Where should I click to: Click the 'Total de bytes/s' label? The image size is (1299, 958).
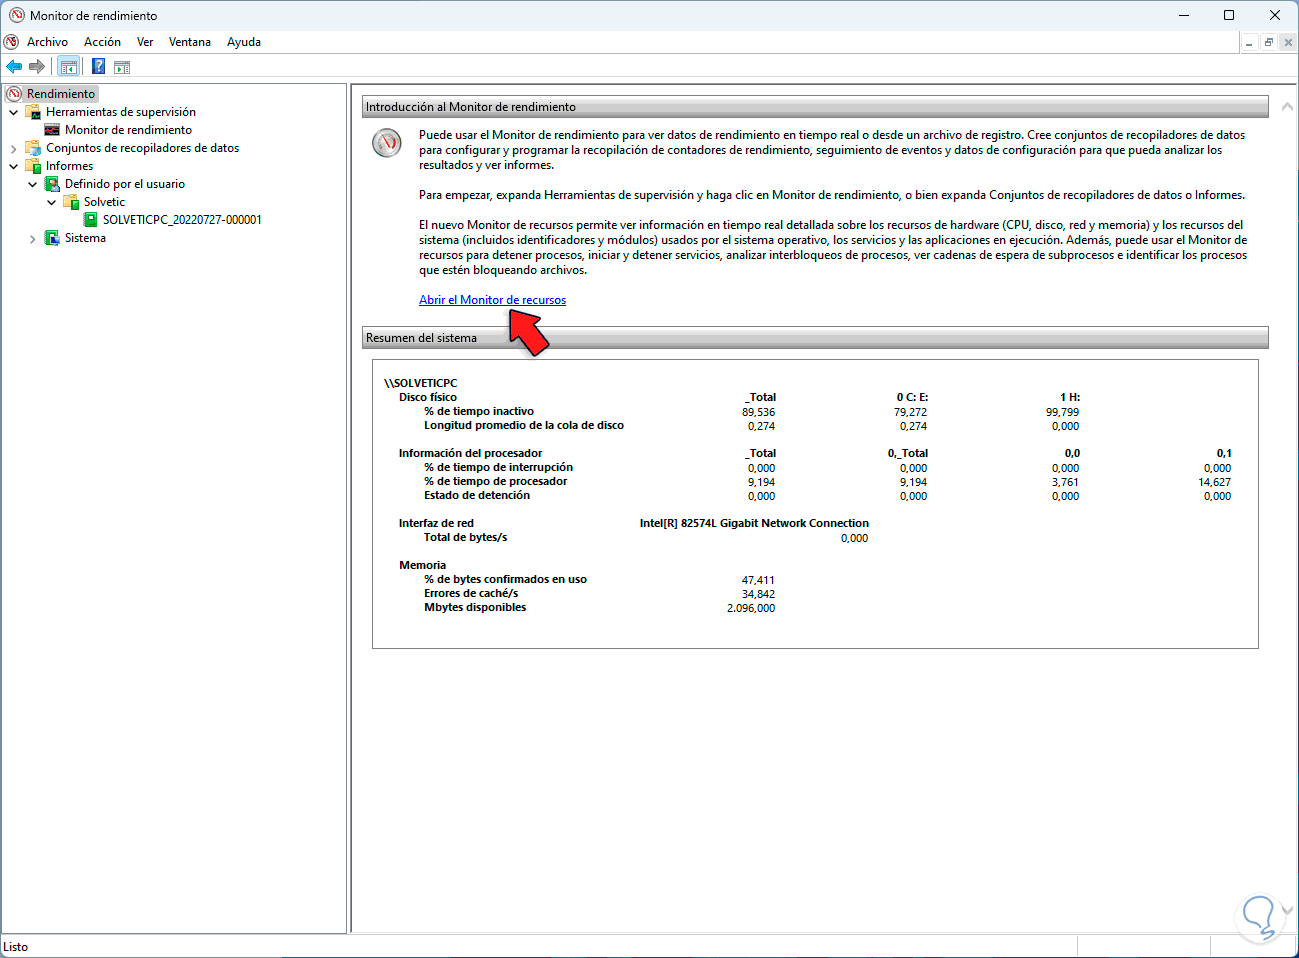(x=465, y=537)
